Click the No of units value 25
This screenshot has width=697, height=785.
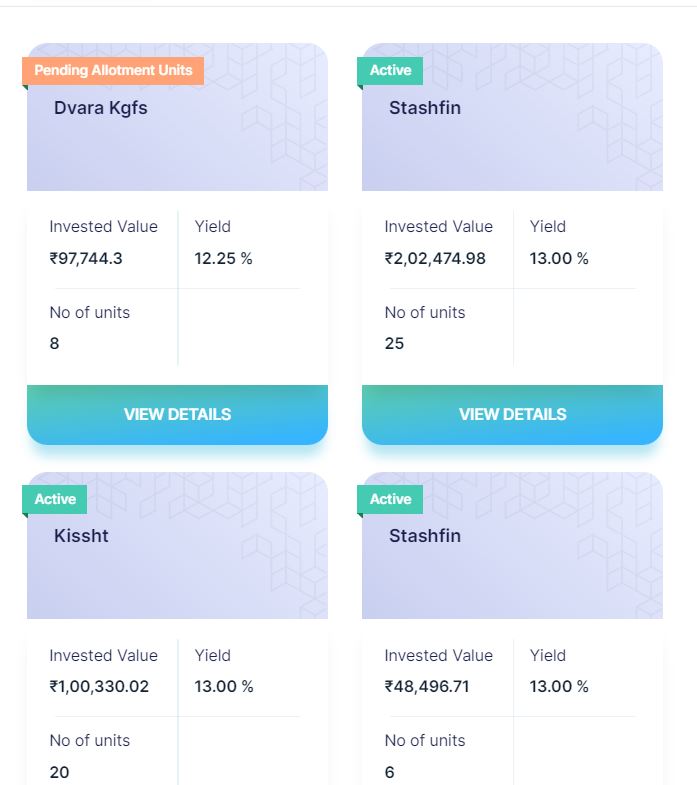point(394,343)
